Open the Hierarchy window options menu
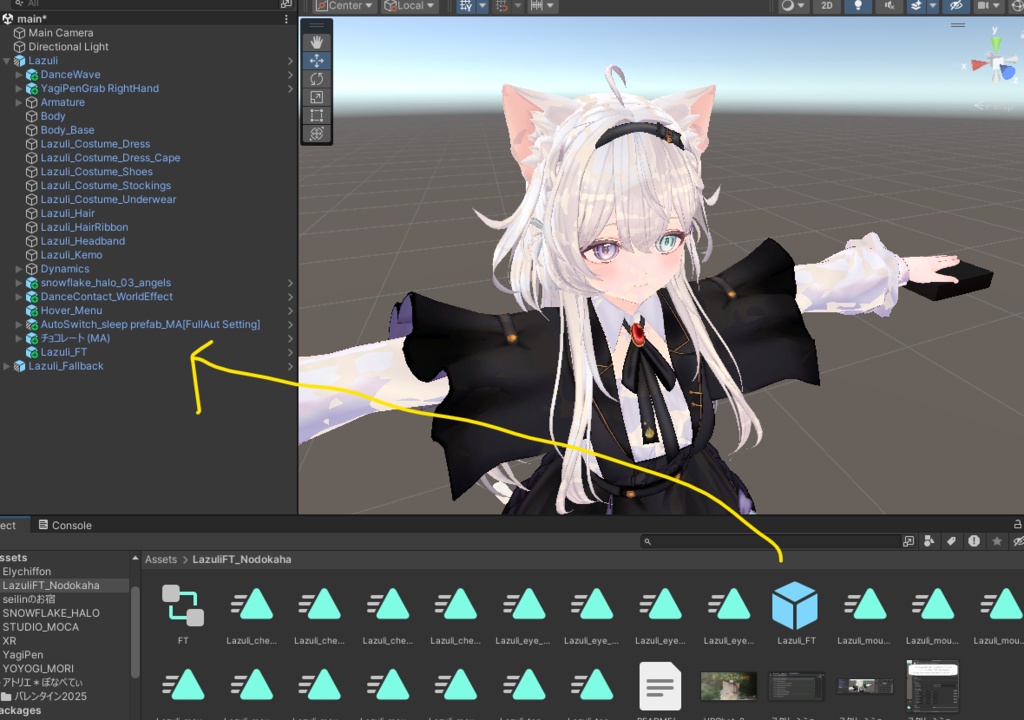1024x720 pixels. pyautogui.click(x=286, y=19)
